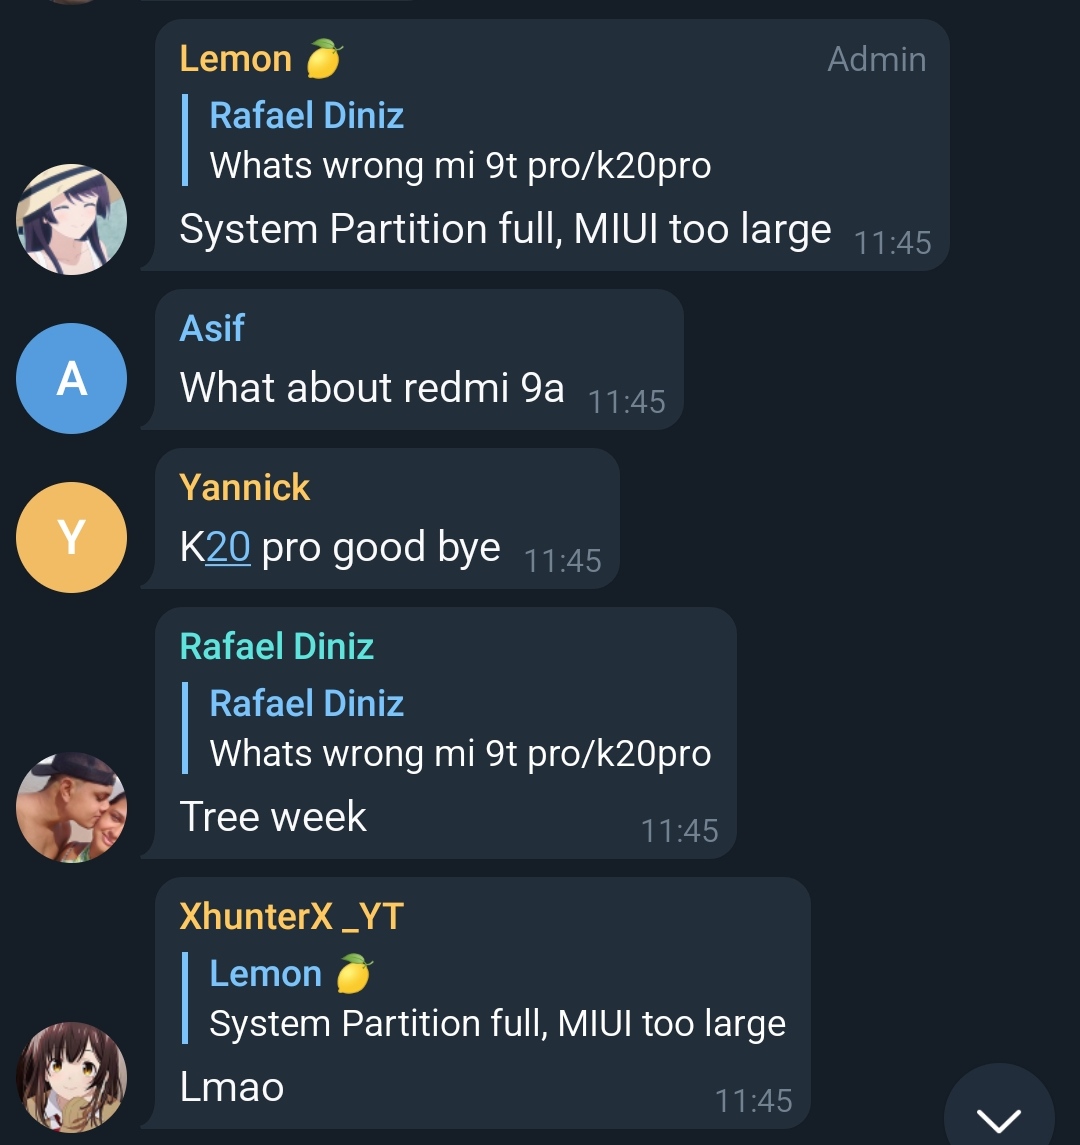Screen dimensions: 1080x1145
Task: Select the 'Tree week' message text
Action: click(272, 816)
